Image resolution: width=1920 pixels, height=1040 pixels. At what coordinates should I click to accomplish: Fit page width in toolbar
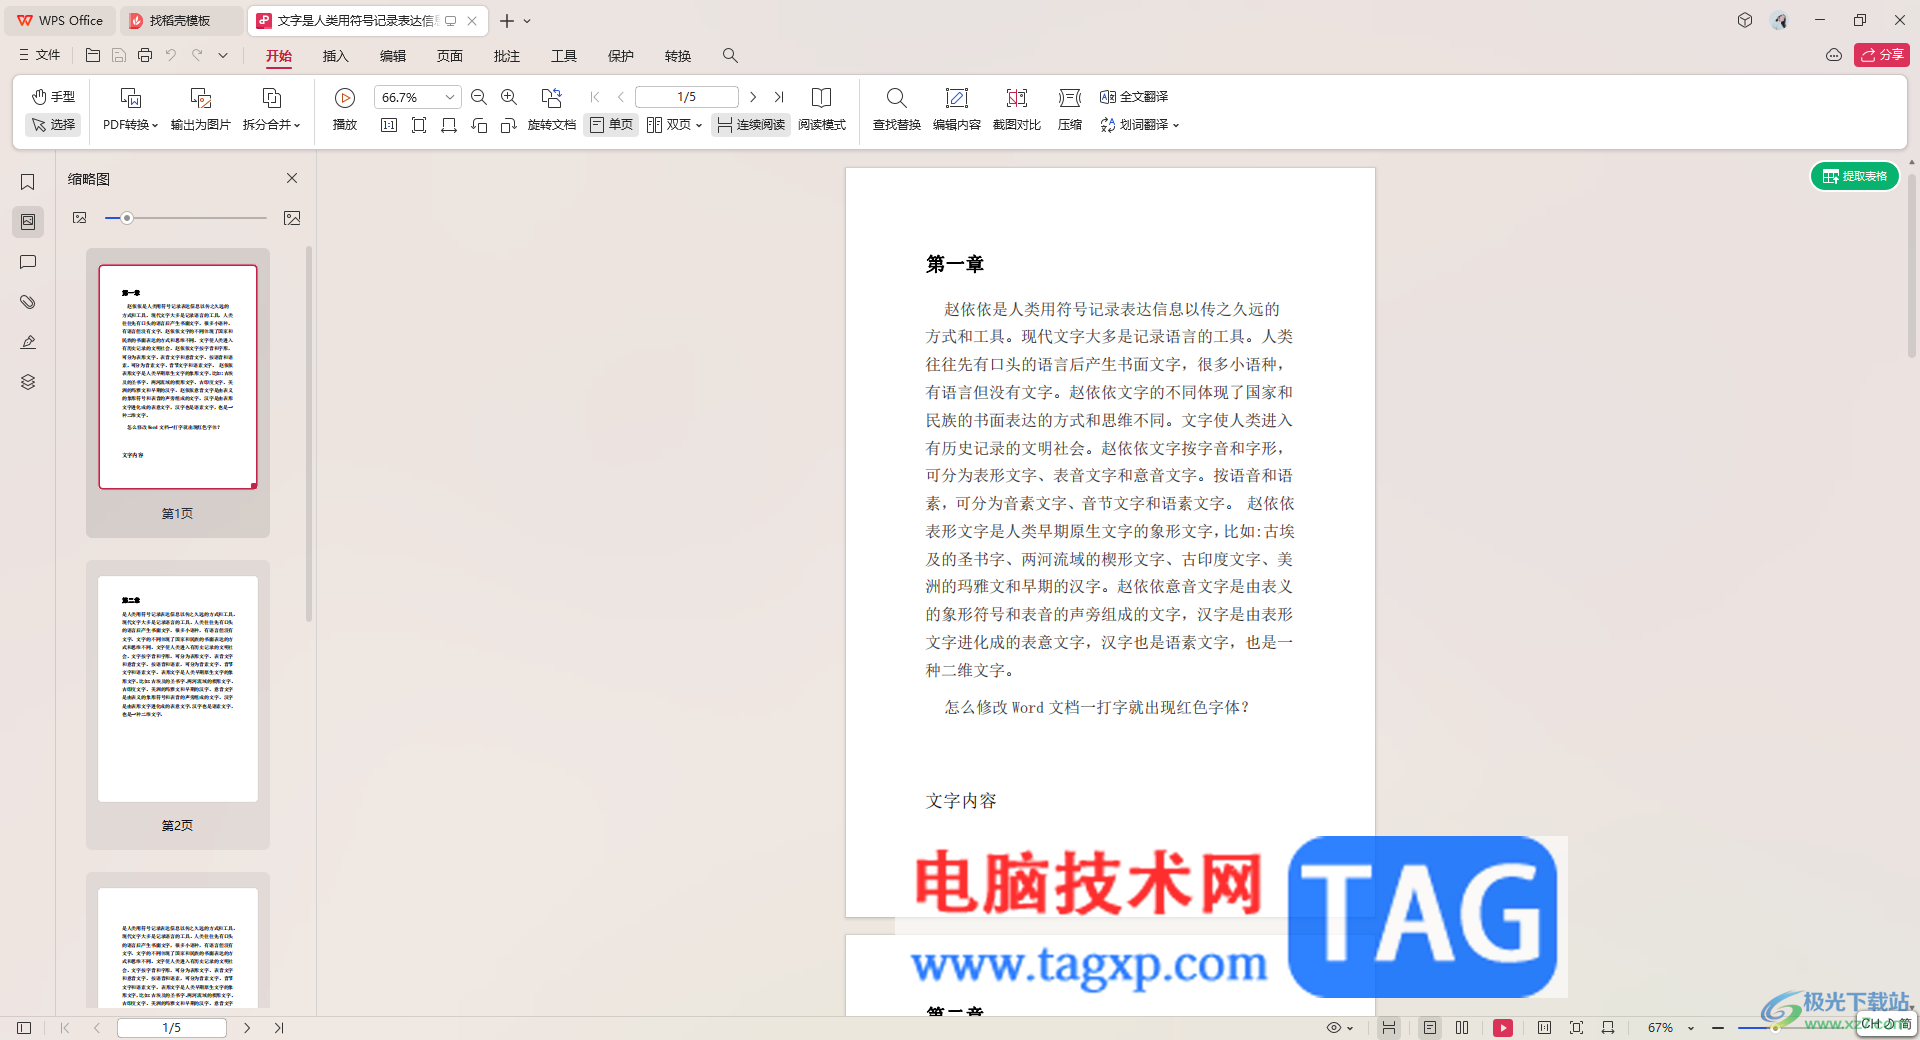[x=449, y=125]
